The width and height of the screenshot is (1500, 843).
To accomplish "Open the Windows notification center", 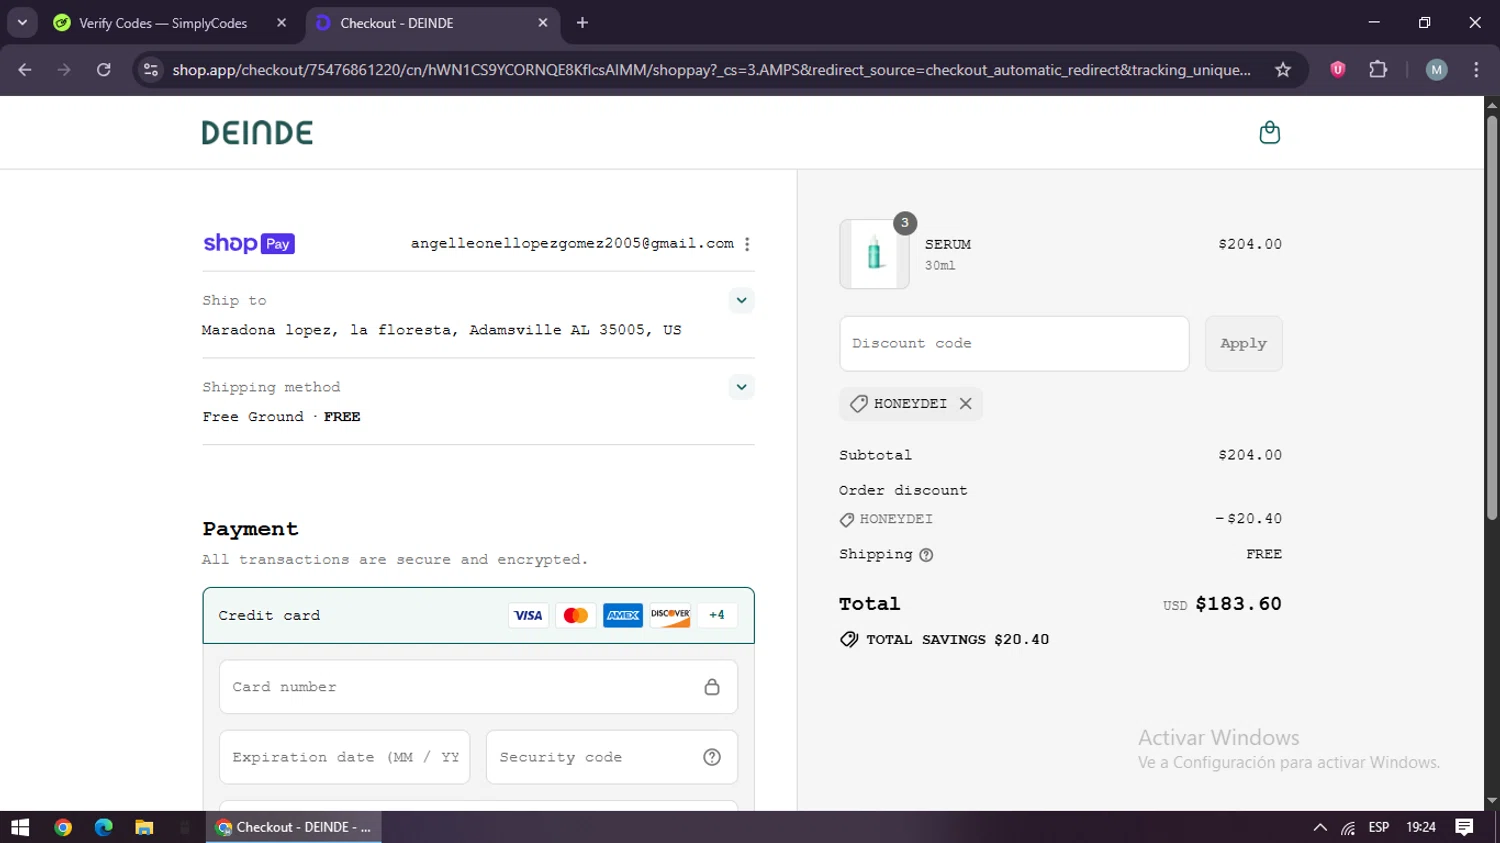I will pos(1464,827).
